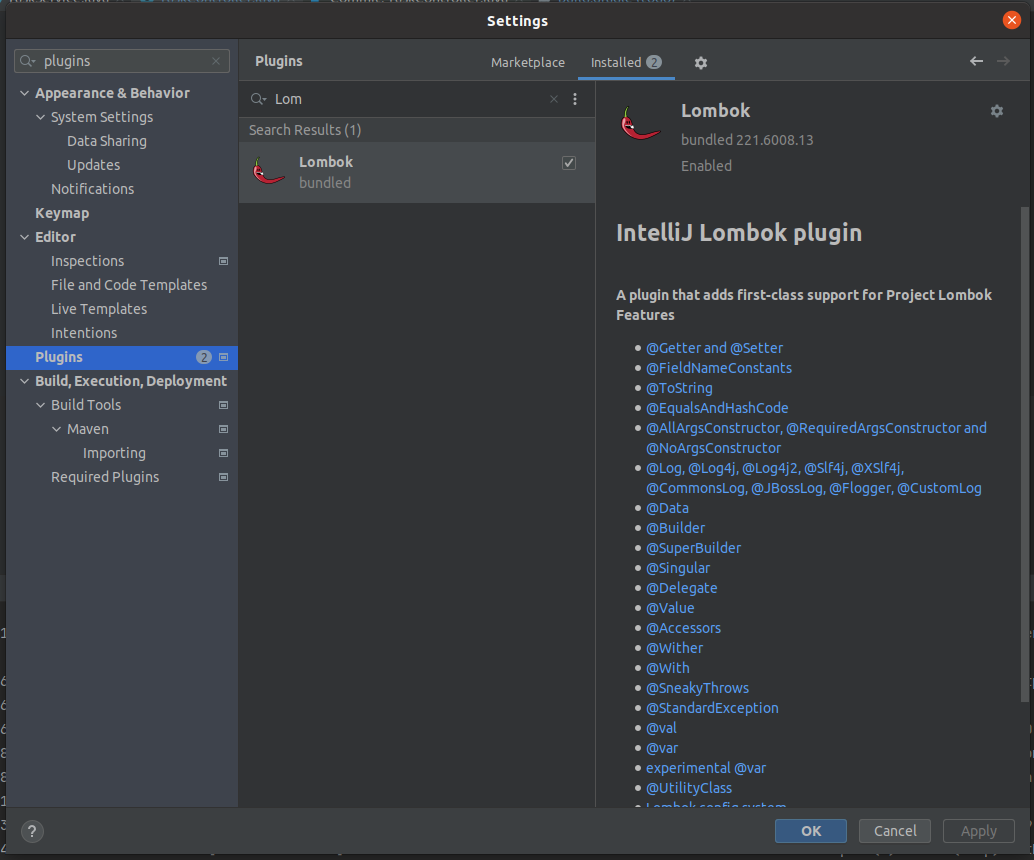The image size is (1034, 860).
Task: Click the gear beside the Installed tab
Action: click(x=700, y=63)
